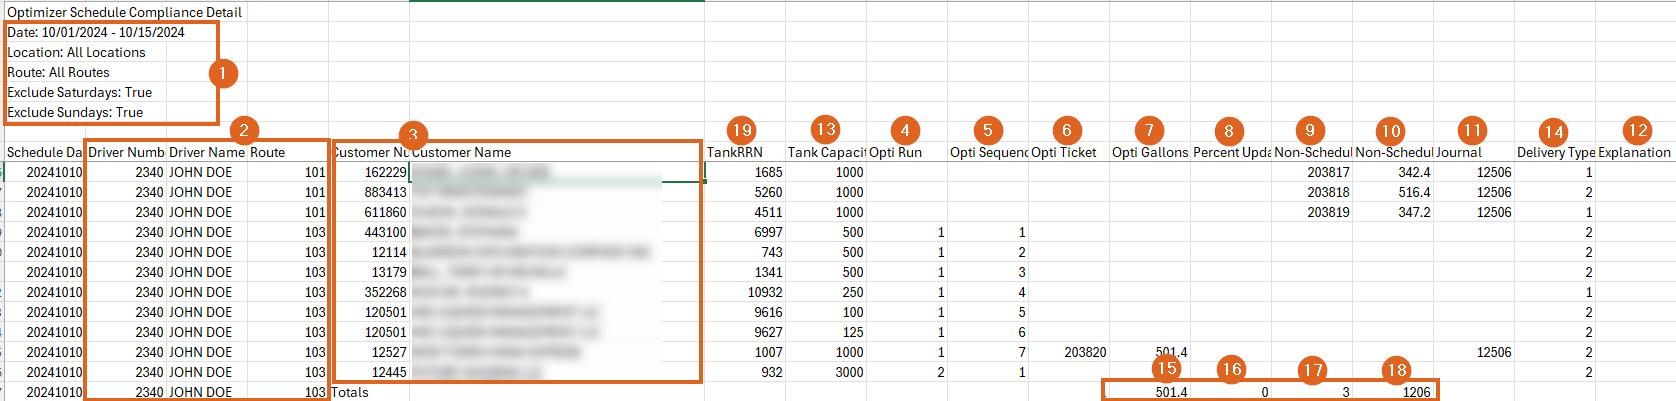Click the TankRRN cell 1007

coord(745,352)
